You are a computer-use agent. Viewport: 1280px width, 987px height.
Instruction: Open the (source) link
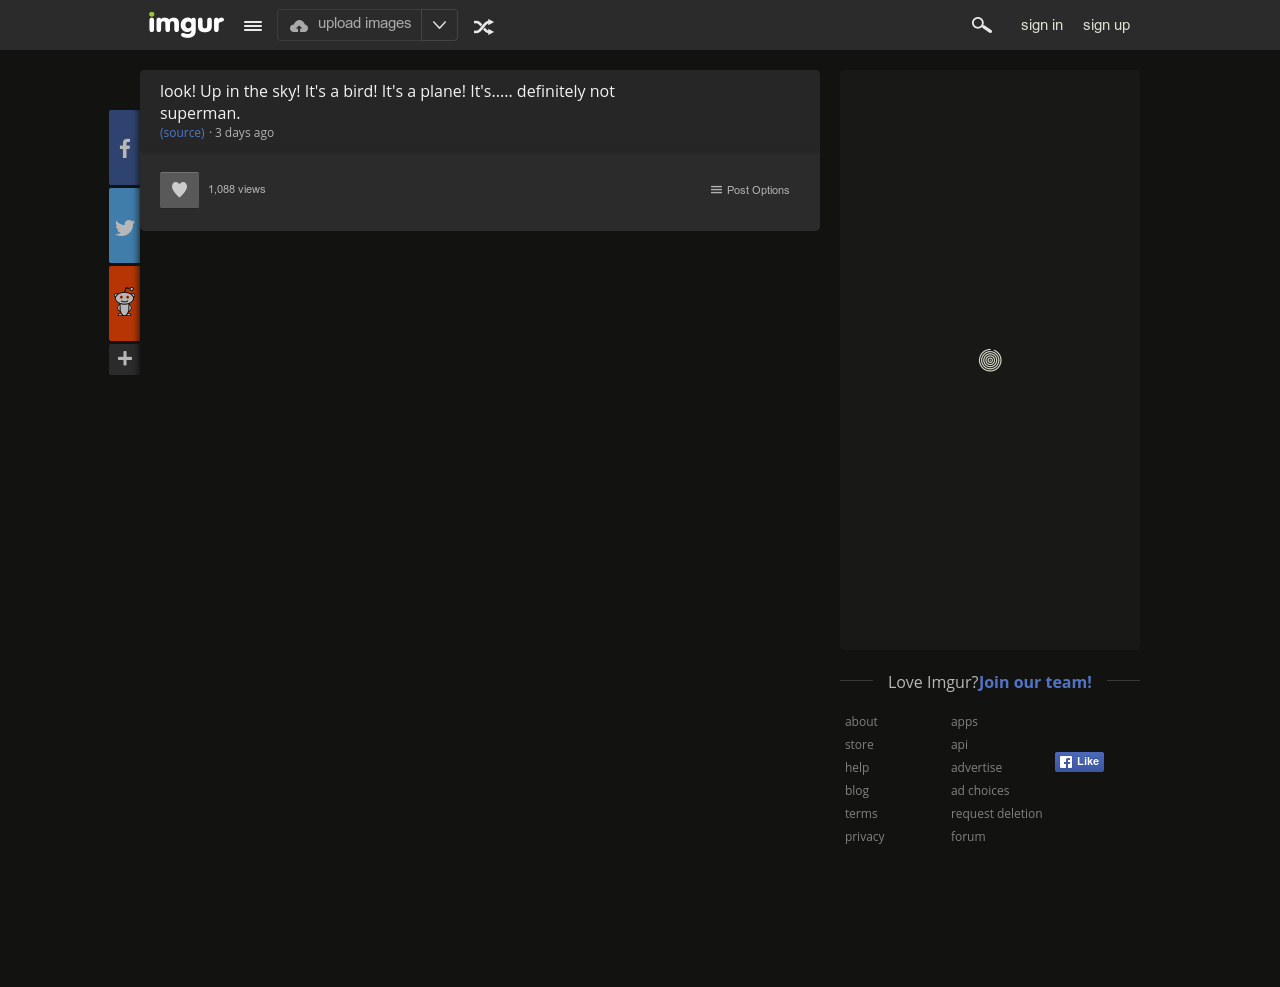pos(182,132)
